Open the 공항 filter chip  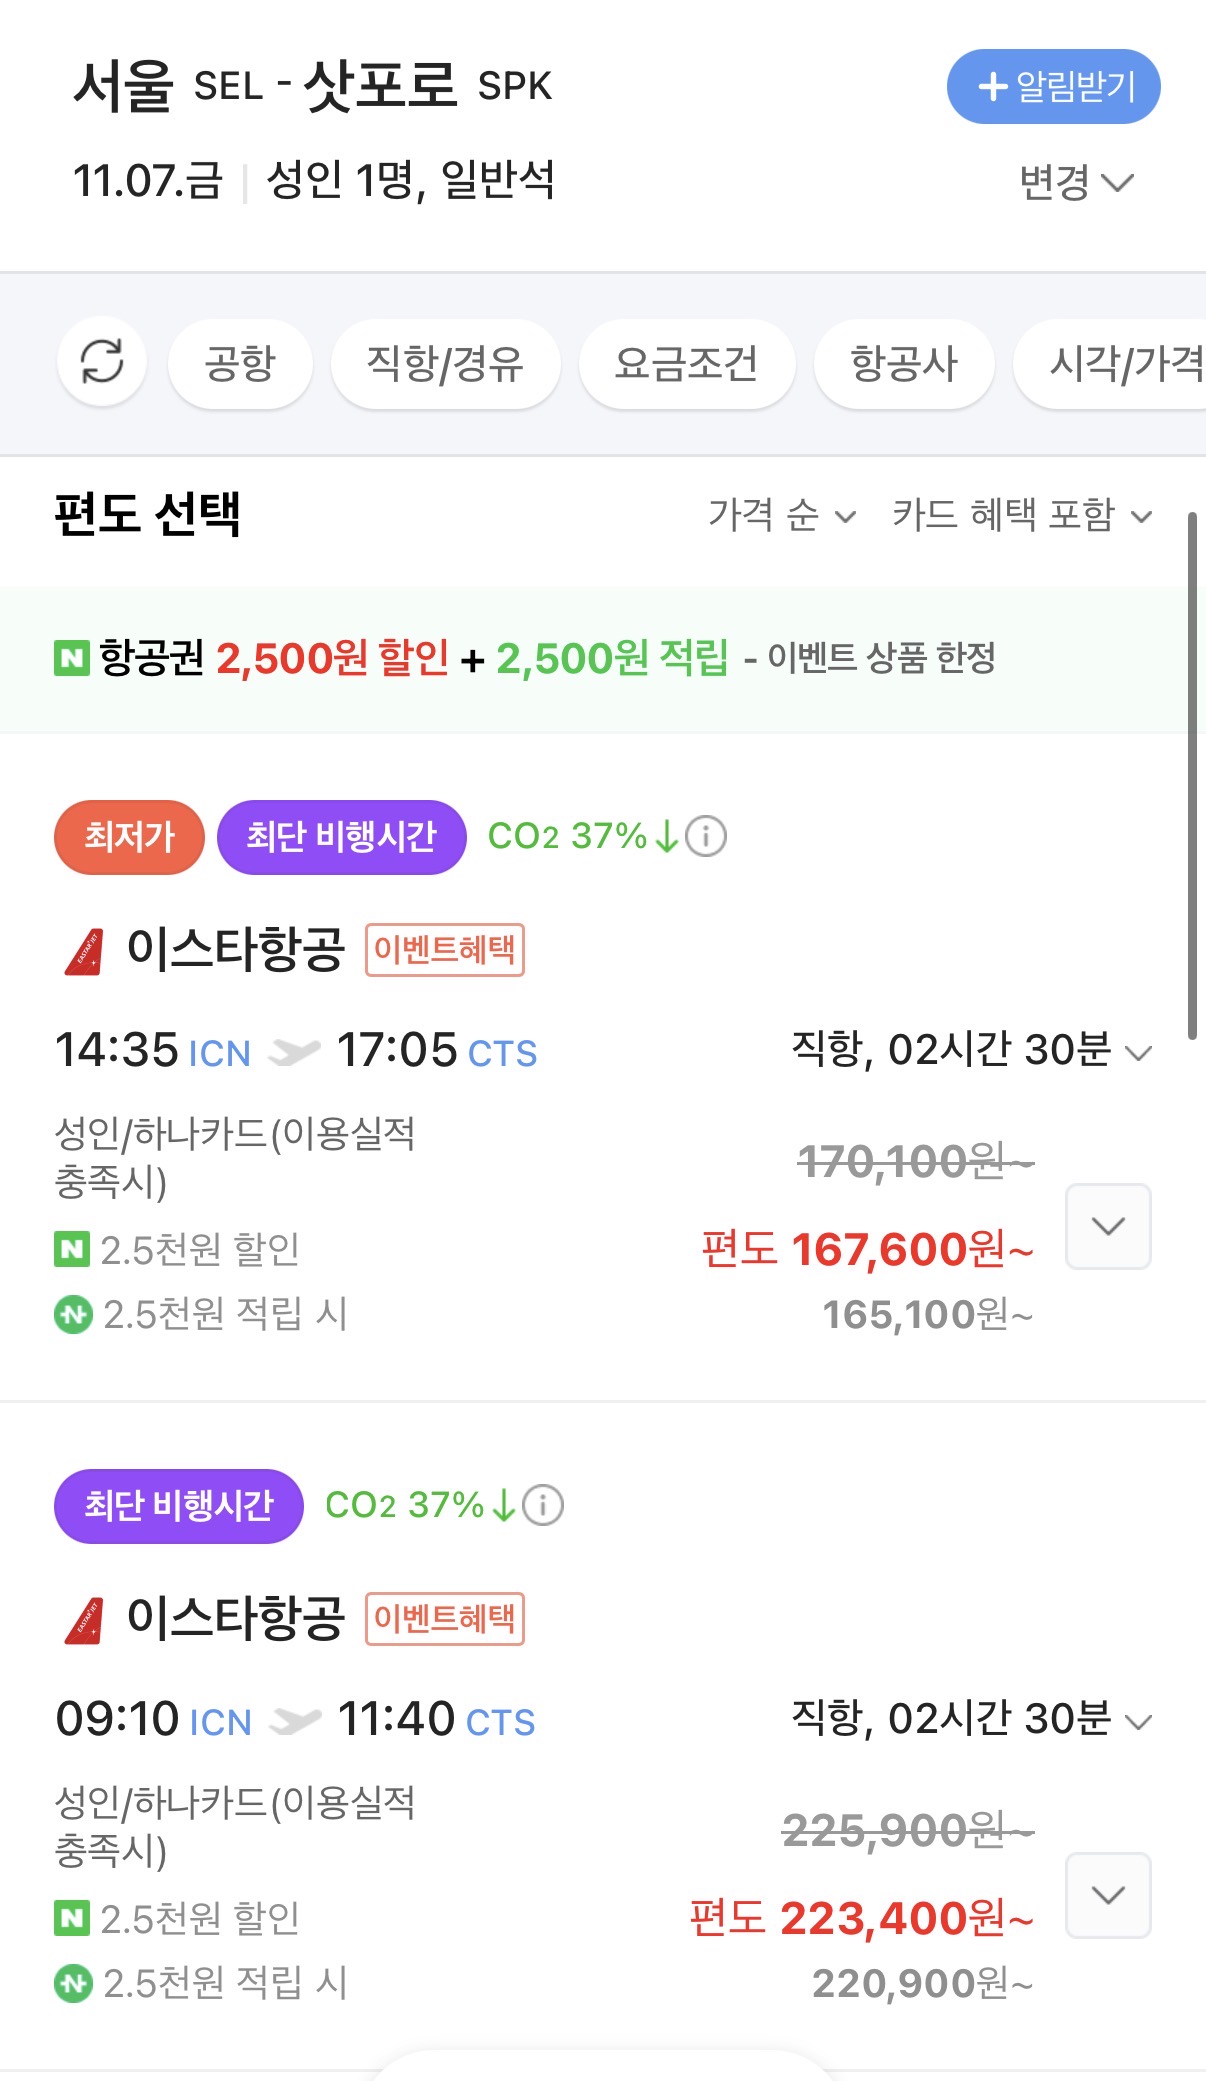(x=240, y=363)
